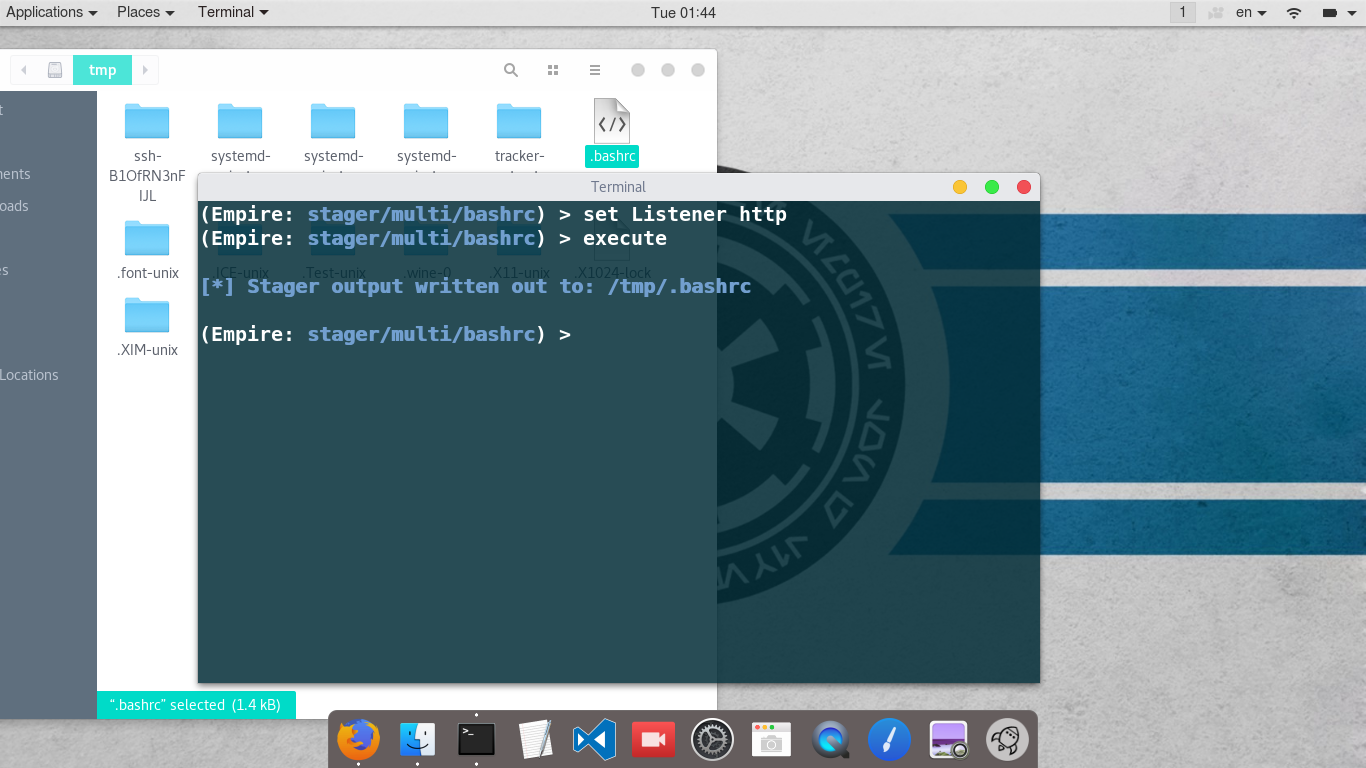Launch Visual Studio Code from the dock
Viewport: 1366px width, 768px height.
point(594,740)
